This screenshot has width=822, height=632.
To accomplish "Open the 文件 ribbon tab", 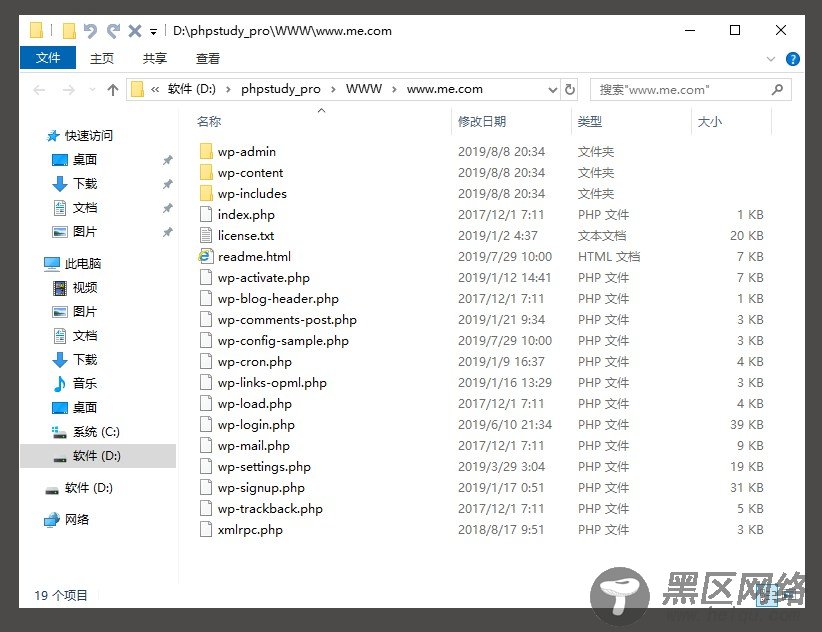I will (48, 58).
